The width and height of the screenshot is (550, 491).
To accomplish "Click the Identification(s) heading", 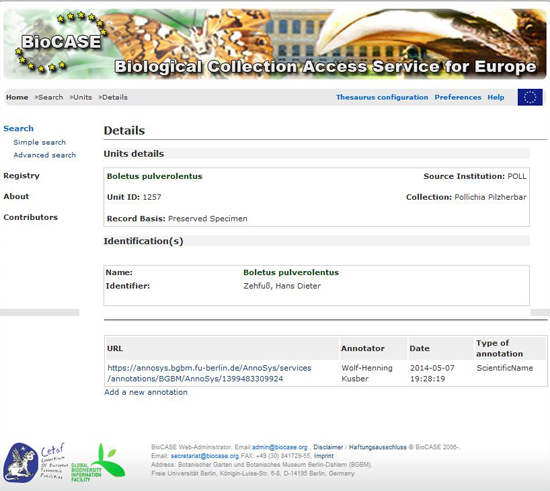I will click(x=143, y=241).
